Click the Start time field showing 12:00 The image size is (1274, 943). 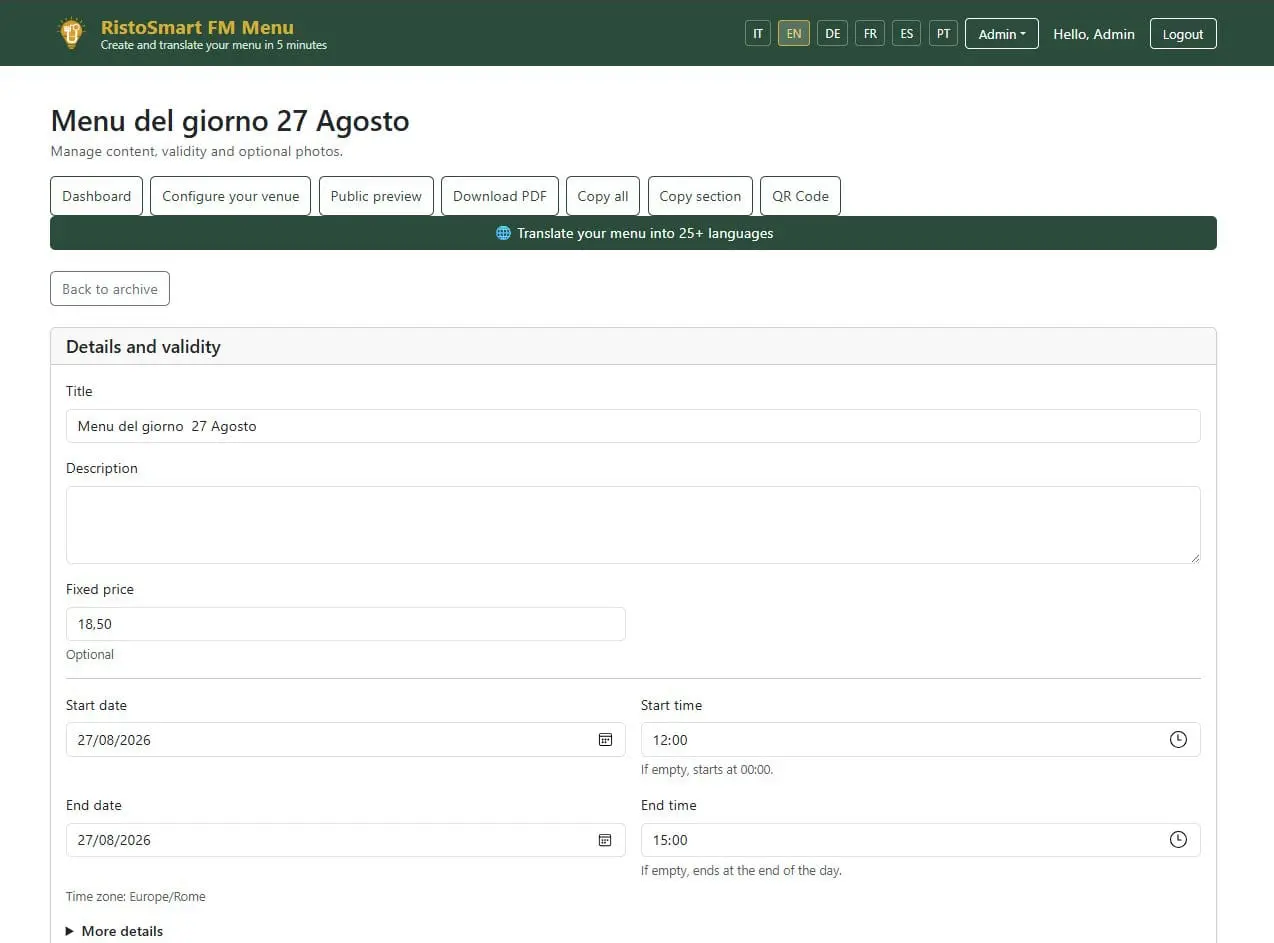[x=921, y=740]
